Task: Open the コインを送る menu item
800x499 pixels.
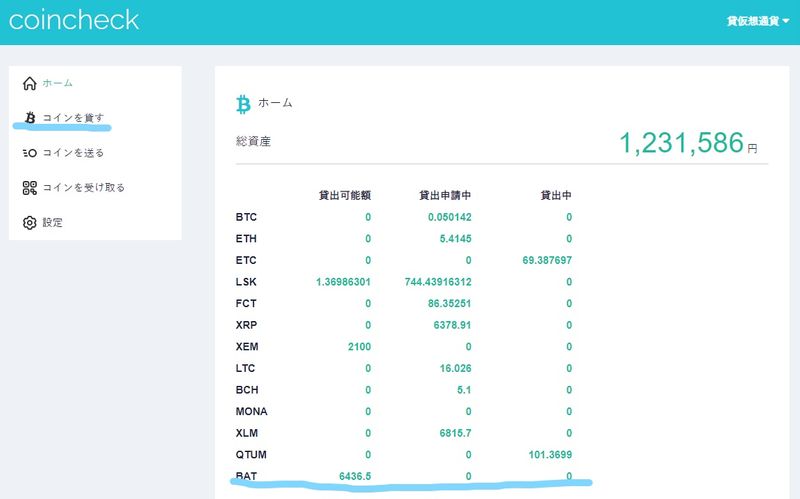Action: 73,153
